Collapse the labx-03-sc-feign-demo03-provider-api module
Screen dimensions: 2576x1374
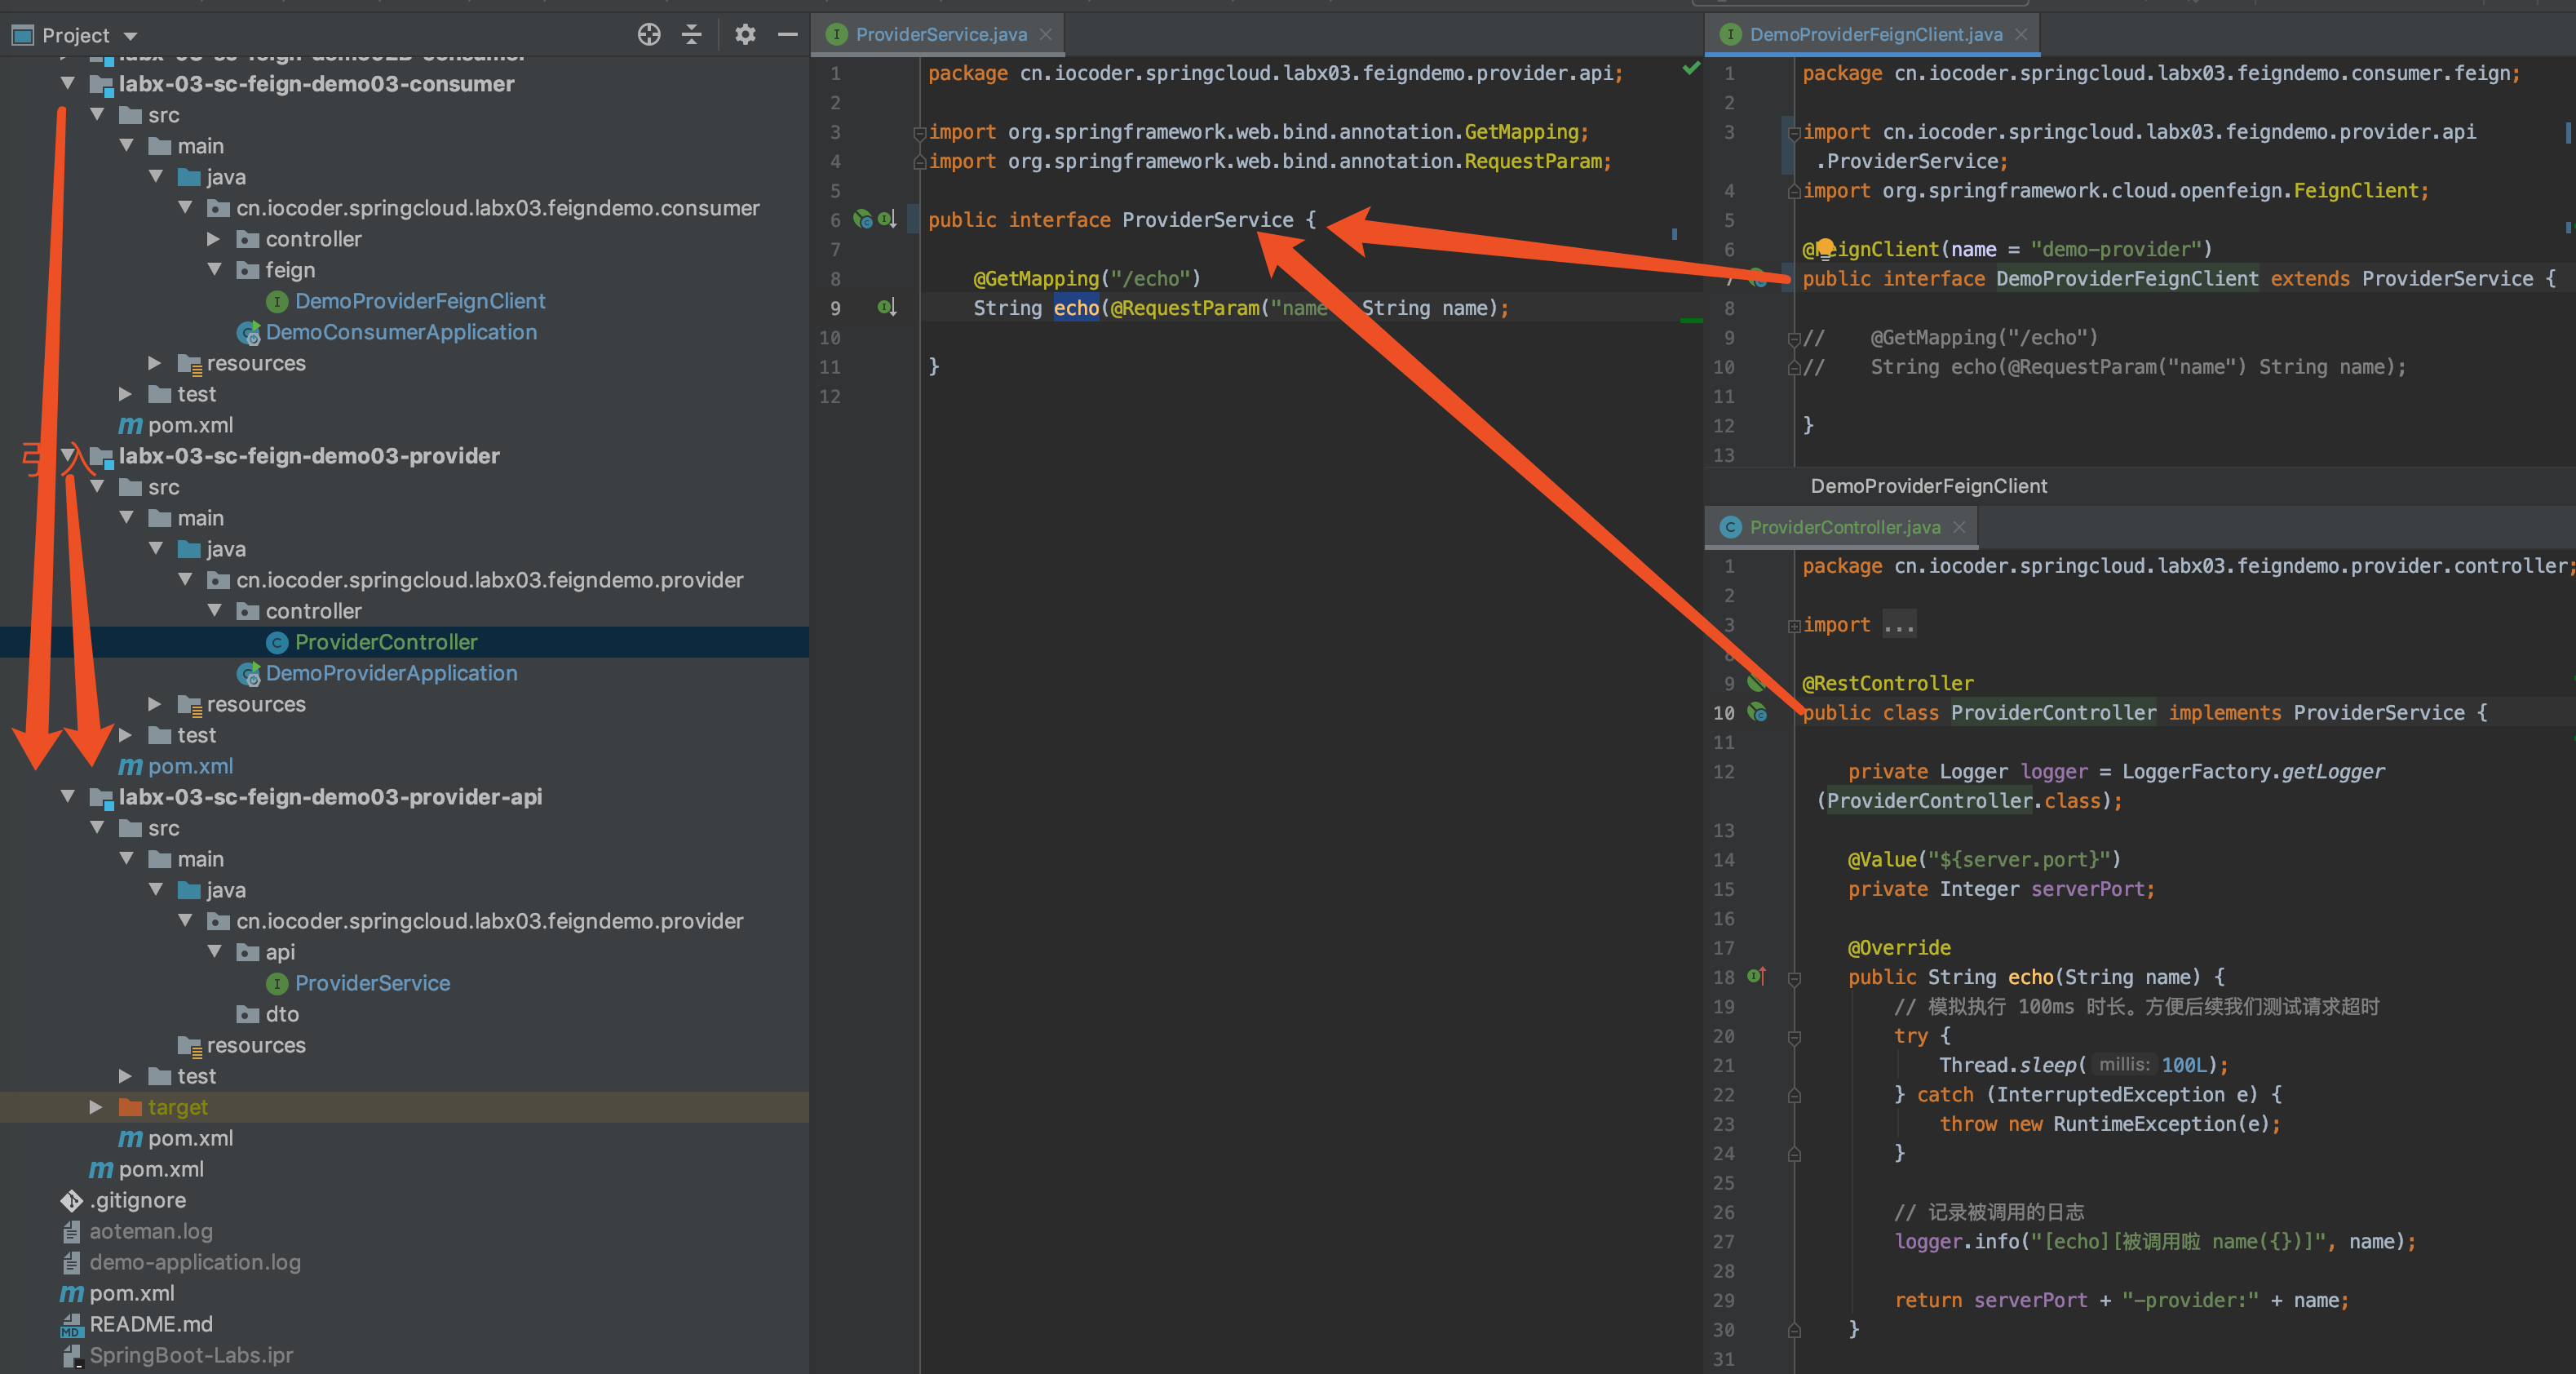click(x=68, y=797)
